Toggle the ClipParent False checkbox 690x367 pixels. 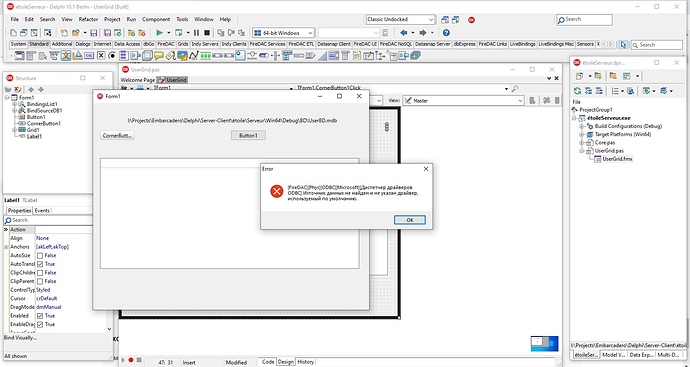click(40, 281)
